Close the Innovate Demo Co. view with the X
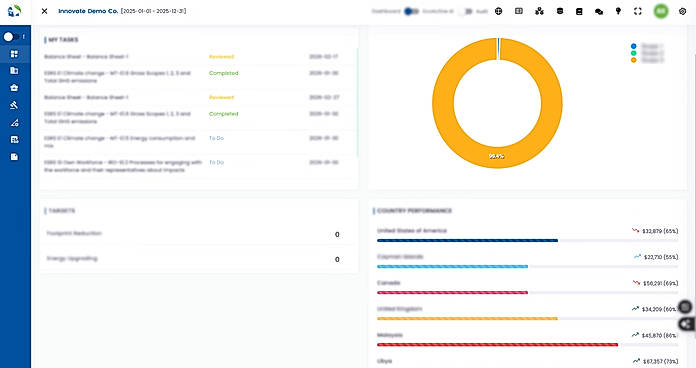Image resolution: width=696 pixels, height=368 pixels. pyautogui.click(x=44, y=11)
